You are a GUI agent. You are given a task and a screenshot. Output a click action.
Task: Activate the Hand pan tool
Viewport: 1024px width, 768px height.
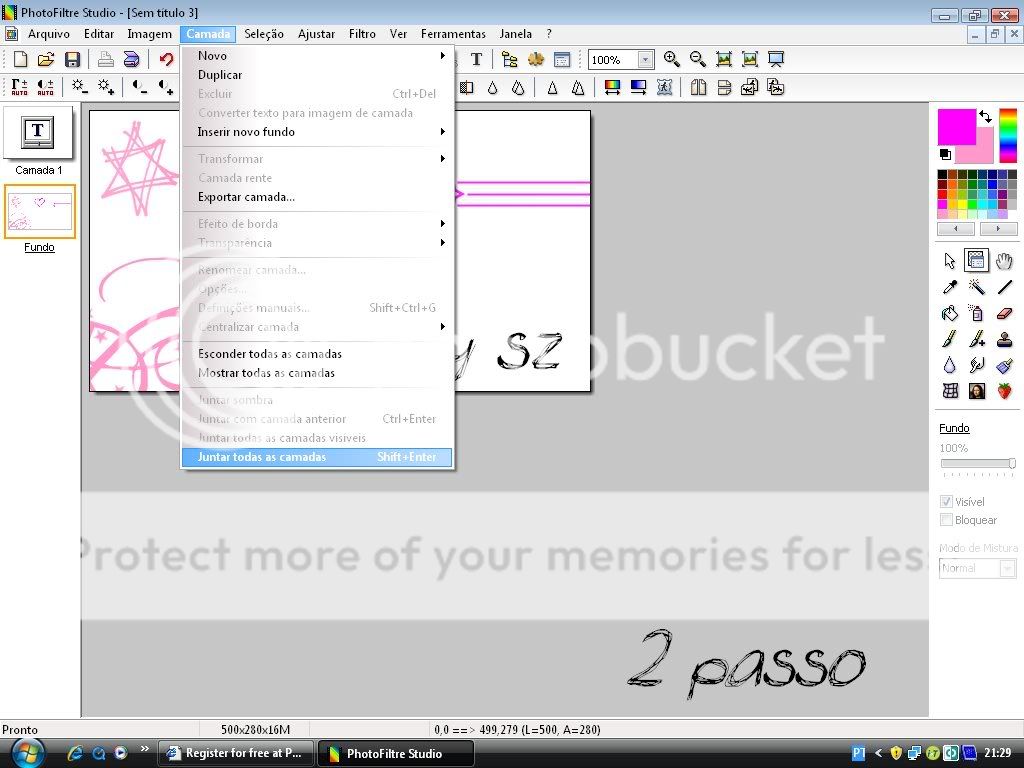click(1004, 262)
